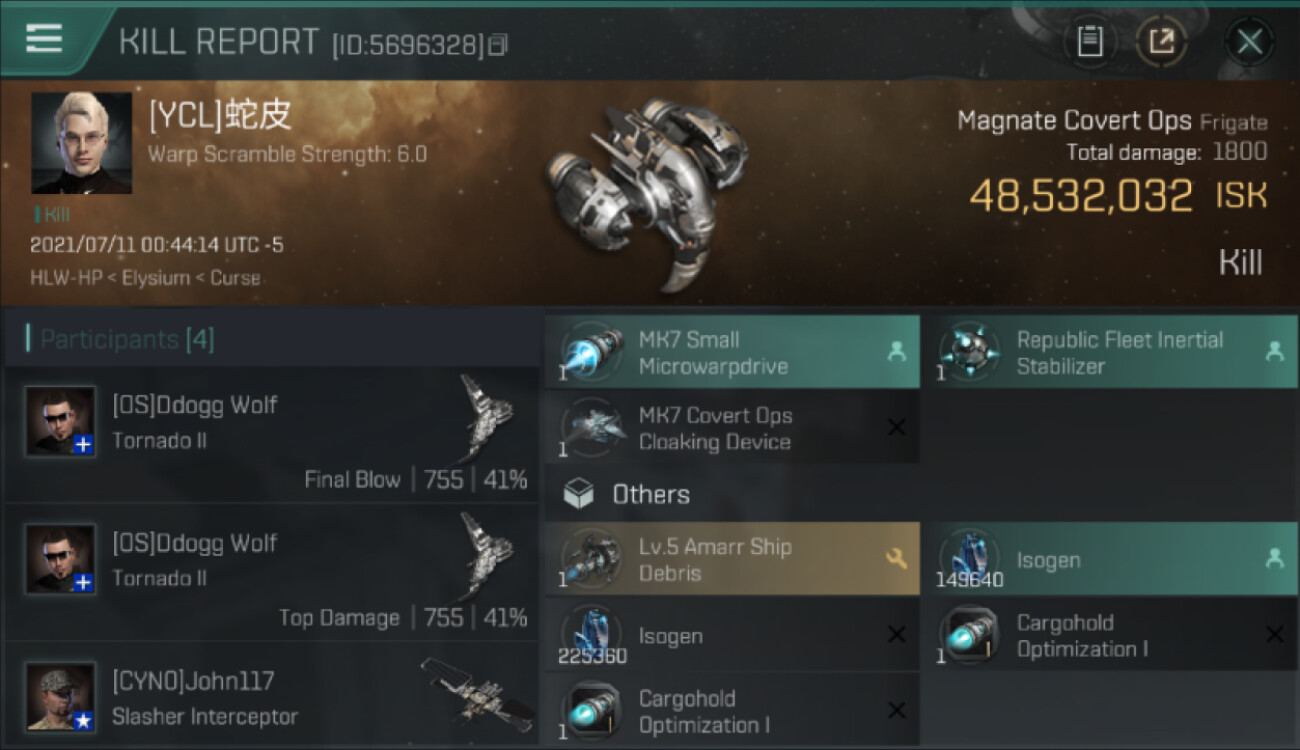Close the kill report window

1249,42
